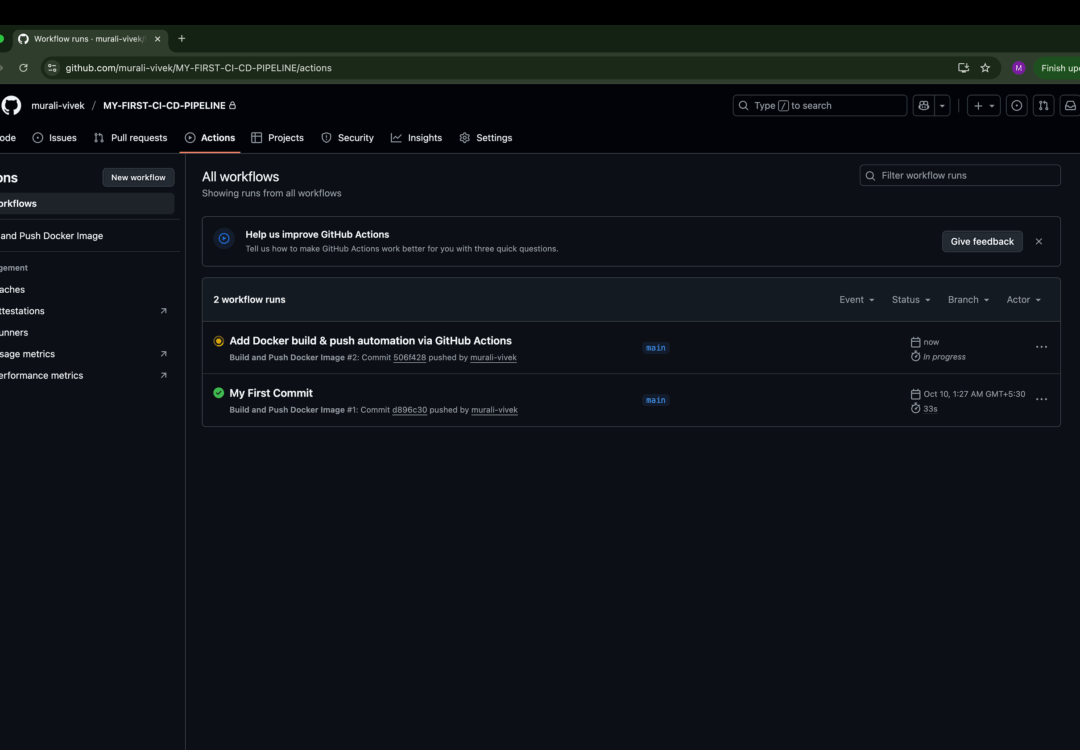
Task: Click the GitHub logo icon
Action: tap(11, 106)
